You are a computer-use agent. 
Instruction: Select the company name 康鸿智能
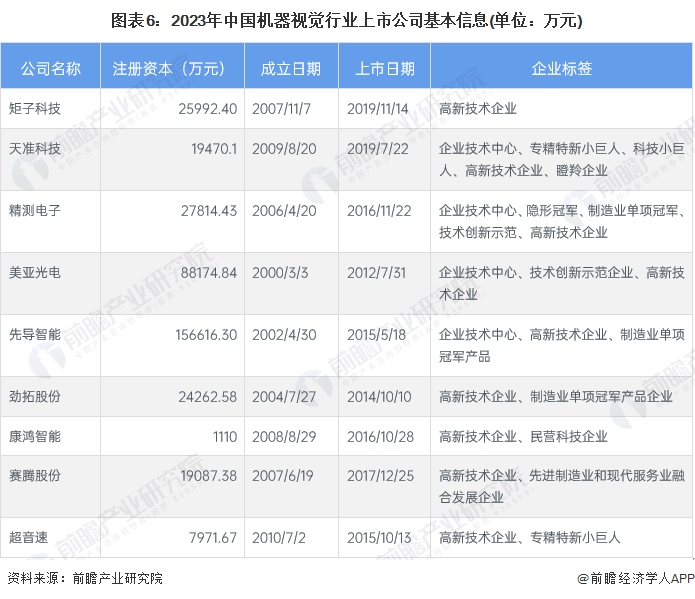35,436
